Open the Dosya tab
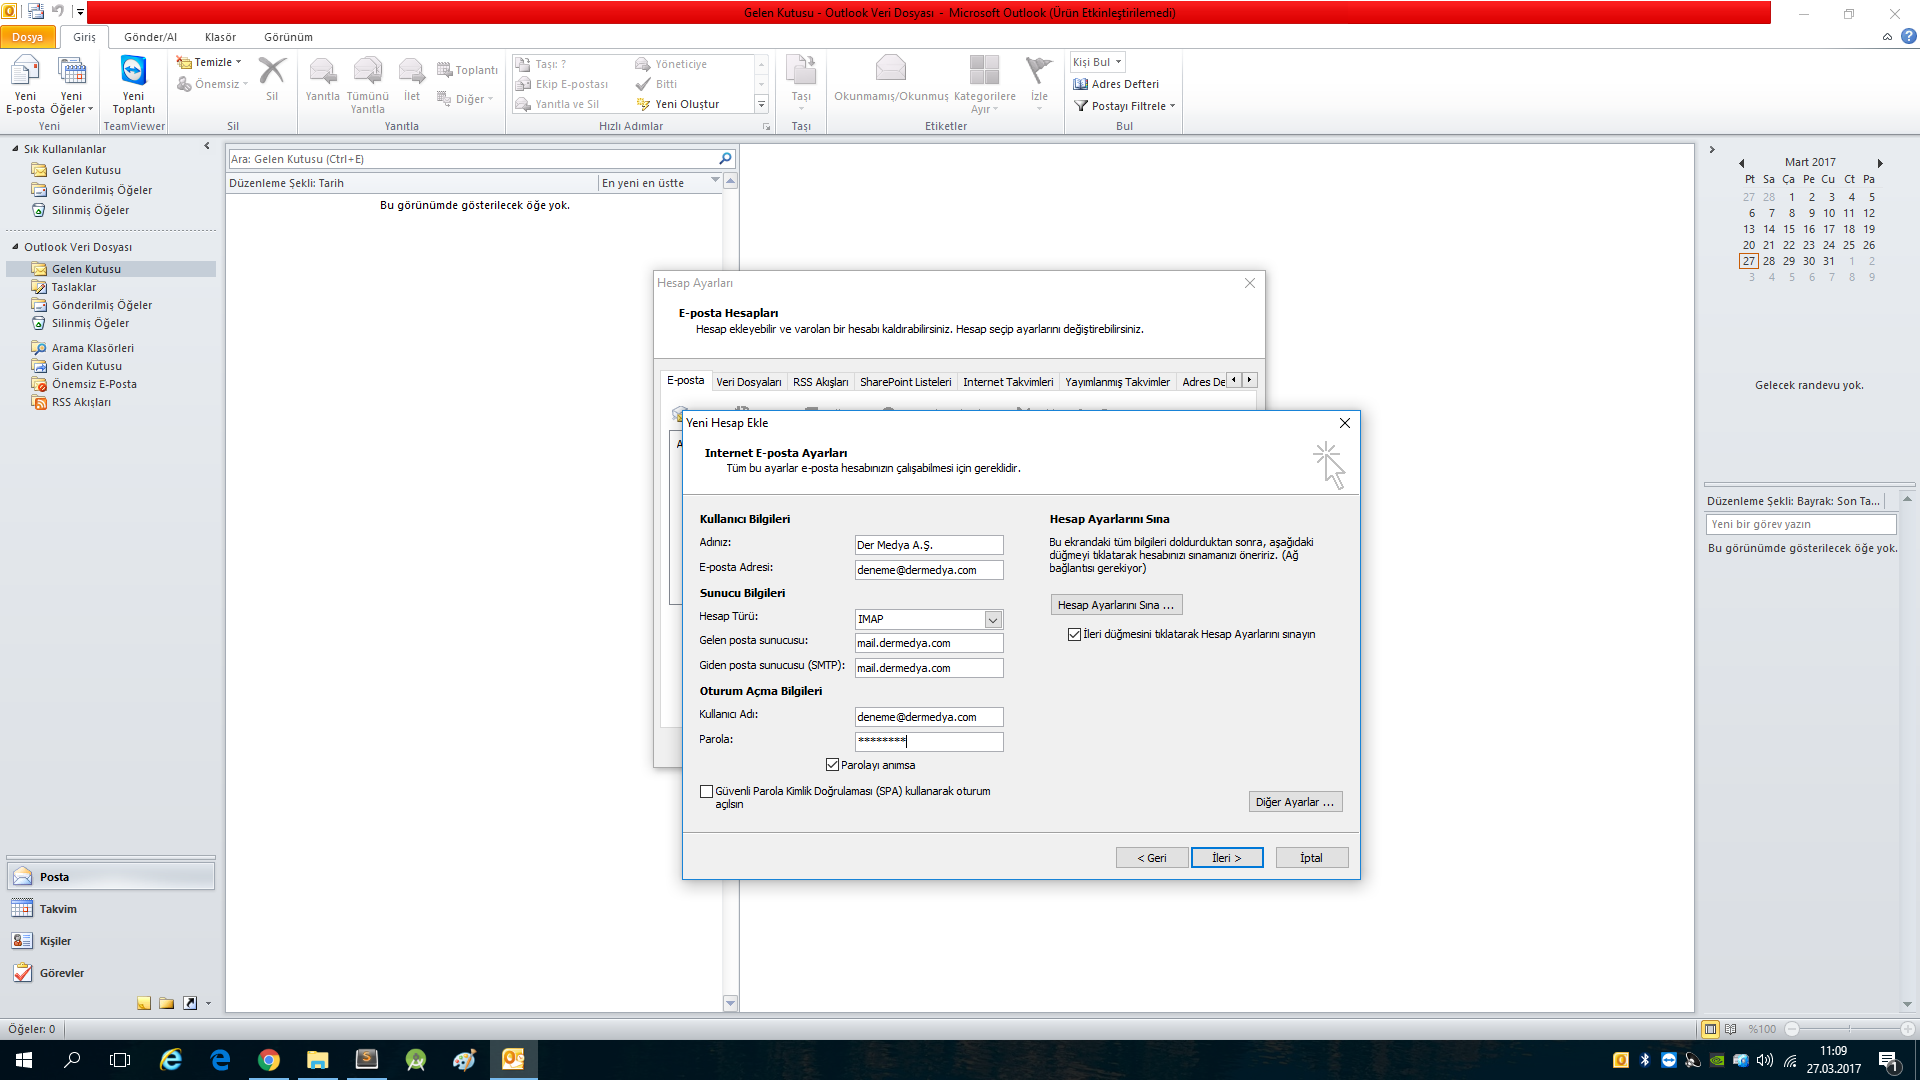 click(x=28, y=37)
